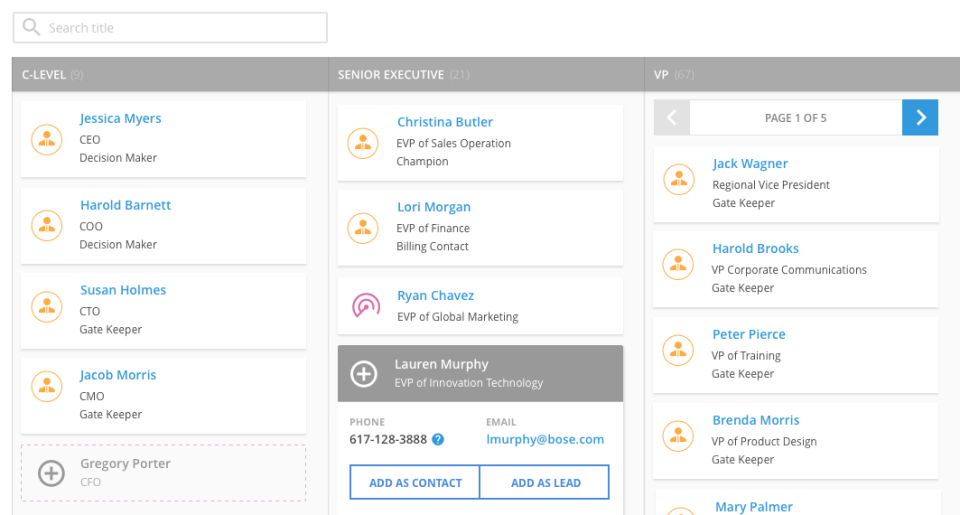
Task: Open Harold Barnett's profile link
Action: [x=126, y=205]
